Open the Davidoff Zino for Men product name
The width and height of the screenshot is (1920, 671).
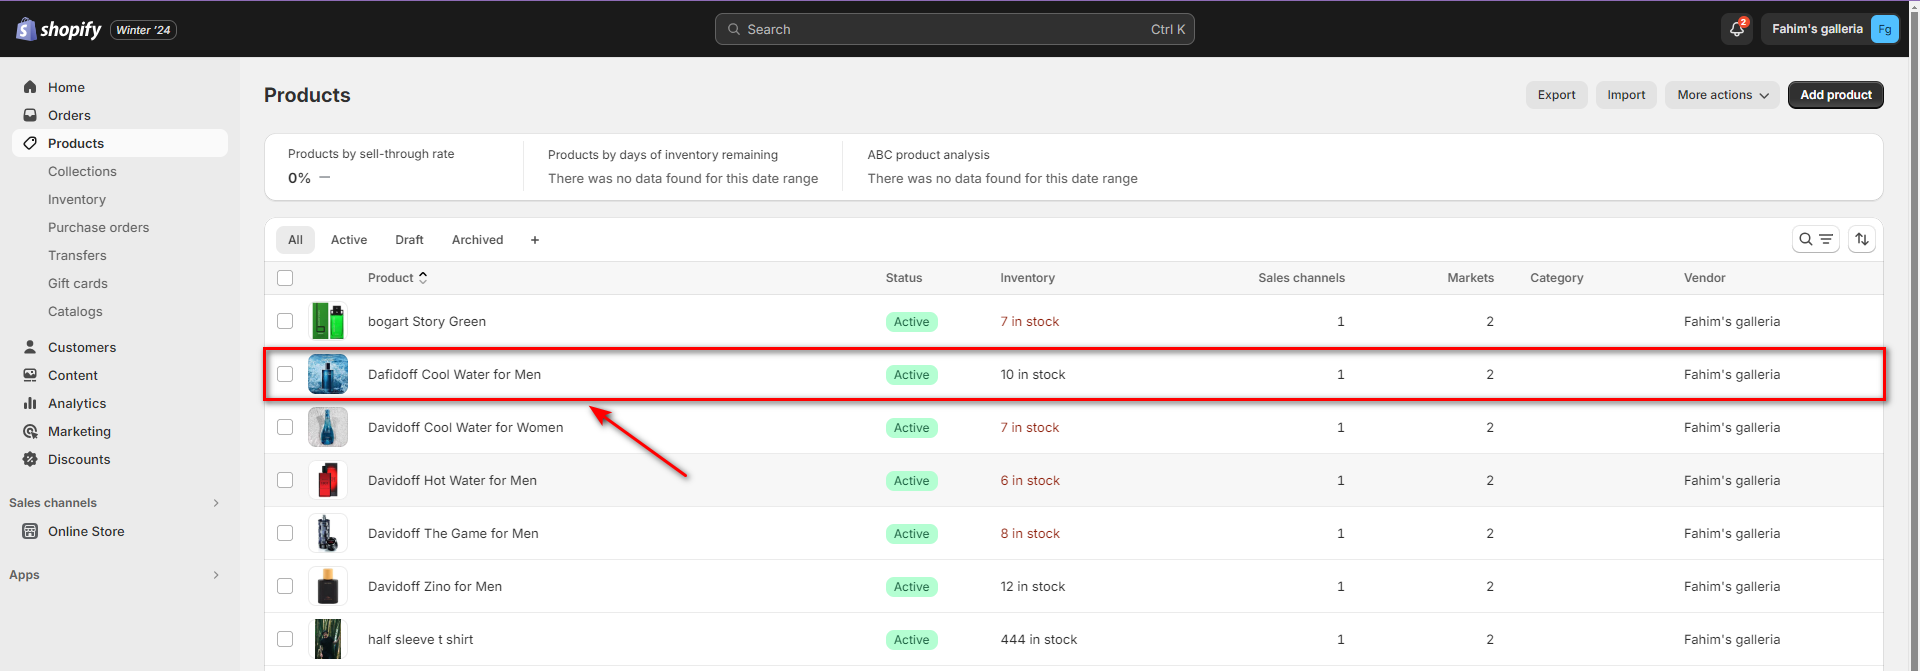435,586
